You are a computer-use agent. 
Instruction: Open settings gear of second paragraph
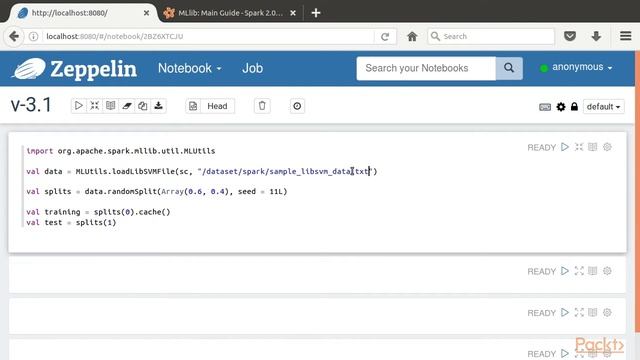point(607,271)
